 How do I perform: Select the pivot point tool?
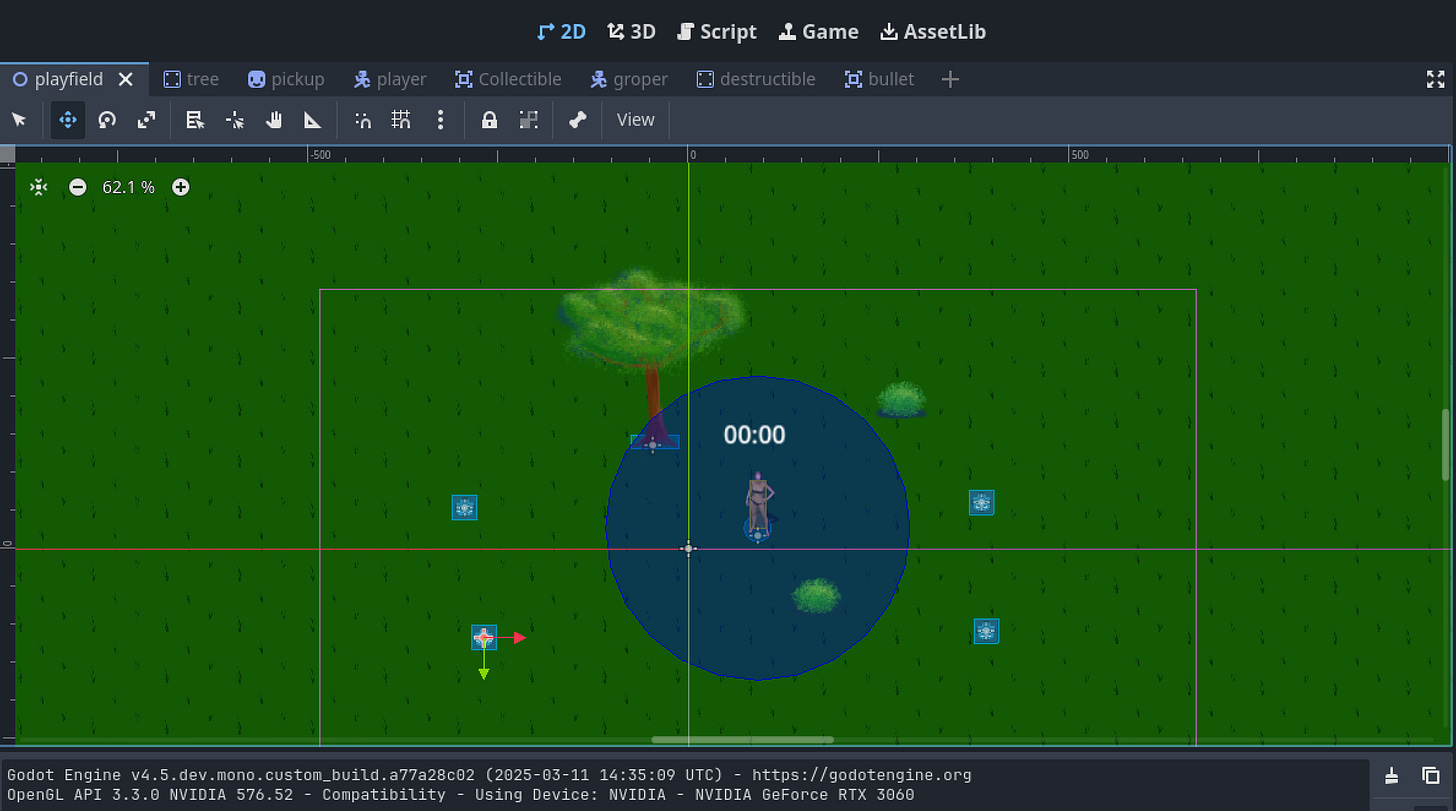click(235, 120)
